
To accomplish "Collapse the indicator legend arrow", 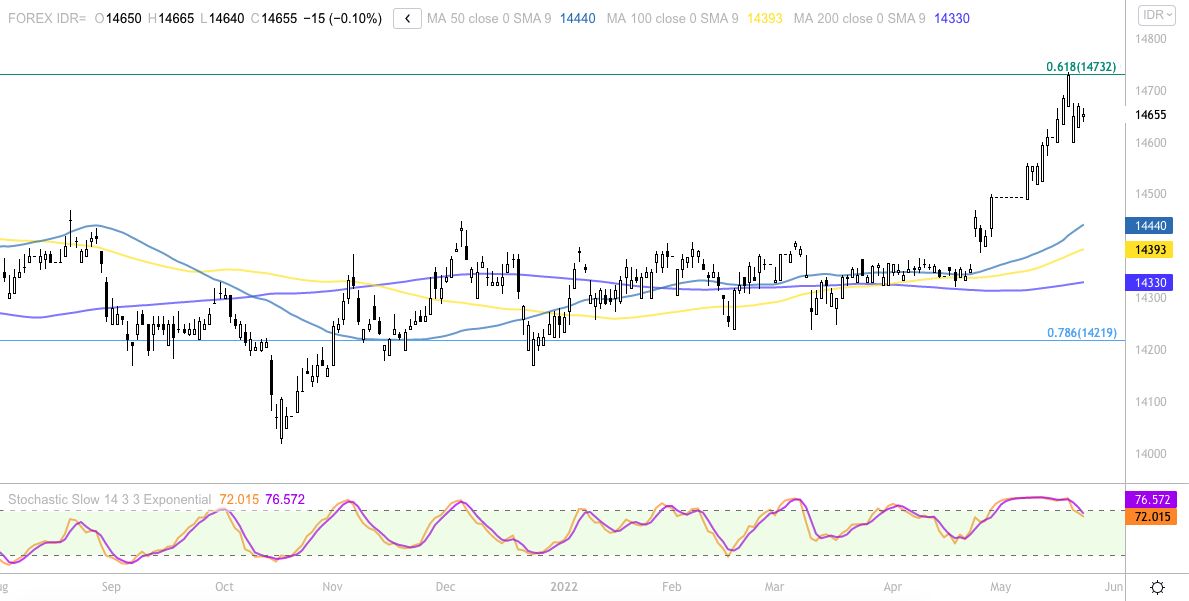I will 407,18.
